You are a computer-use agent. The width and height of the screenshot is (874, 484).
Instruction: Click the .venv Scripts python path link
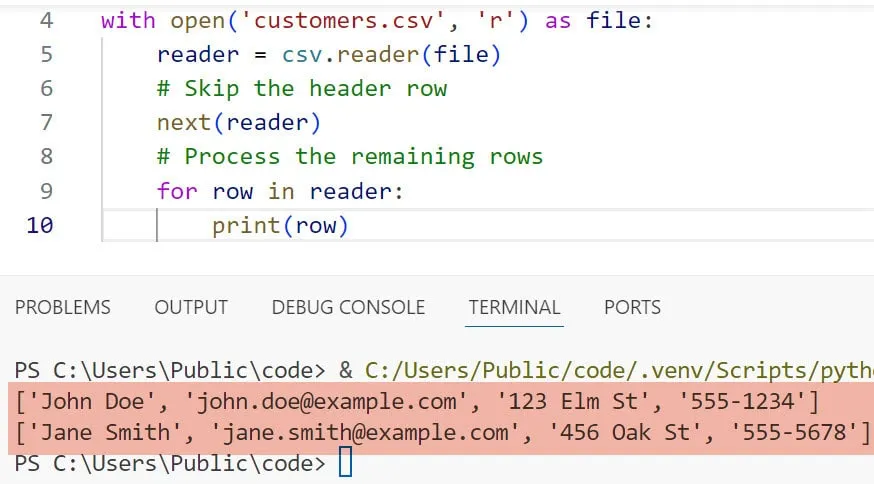tap(618, 370)
